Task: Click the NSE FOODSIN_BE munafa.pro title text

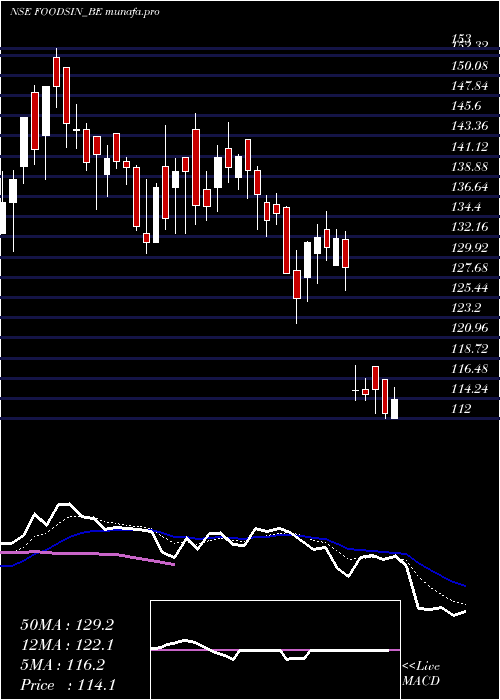Action: pyautogui.click(x=84, y=12)
